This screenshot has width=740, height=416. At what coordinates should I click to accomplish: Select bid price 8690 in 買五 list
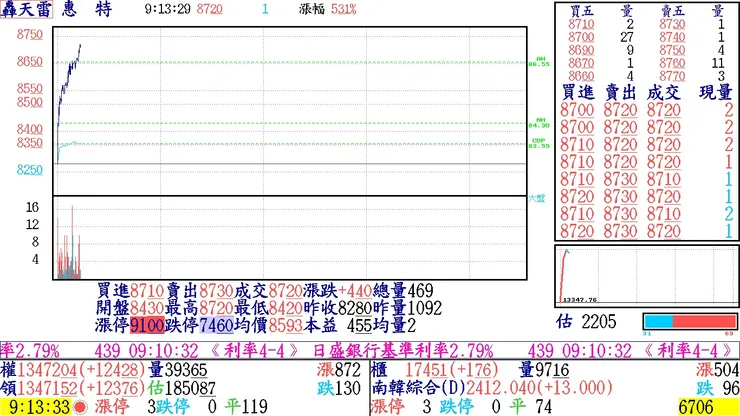click(581, 50)
